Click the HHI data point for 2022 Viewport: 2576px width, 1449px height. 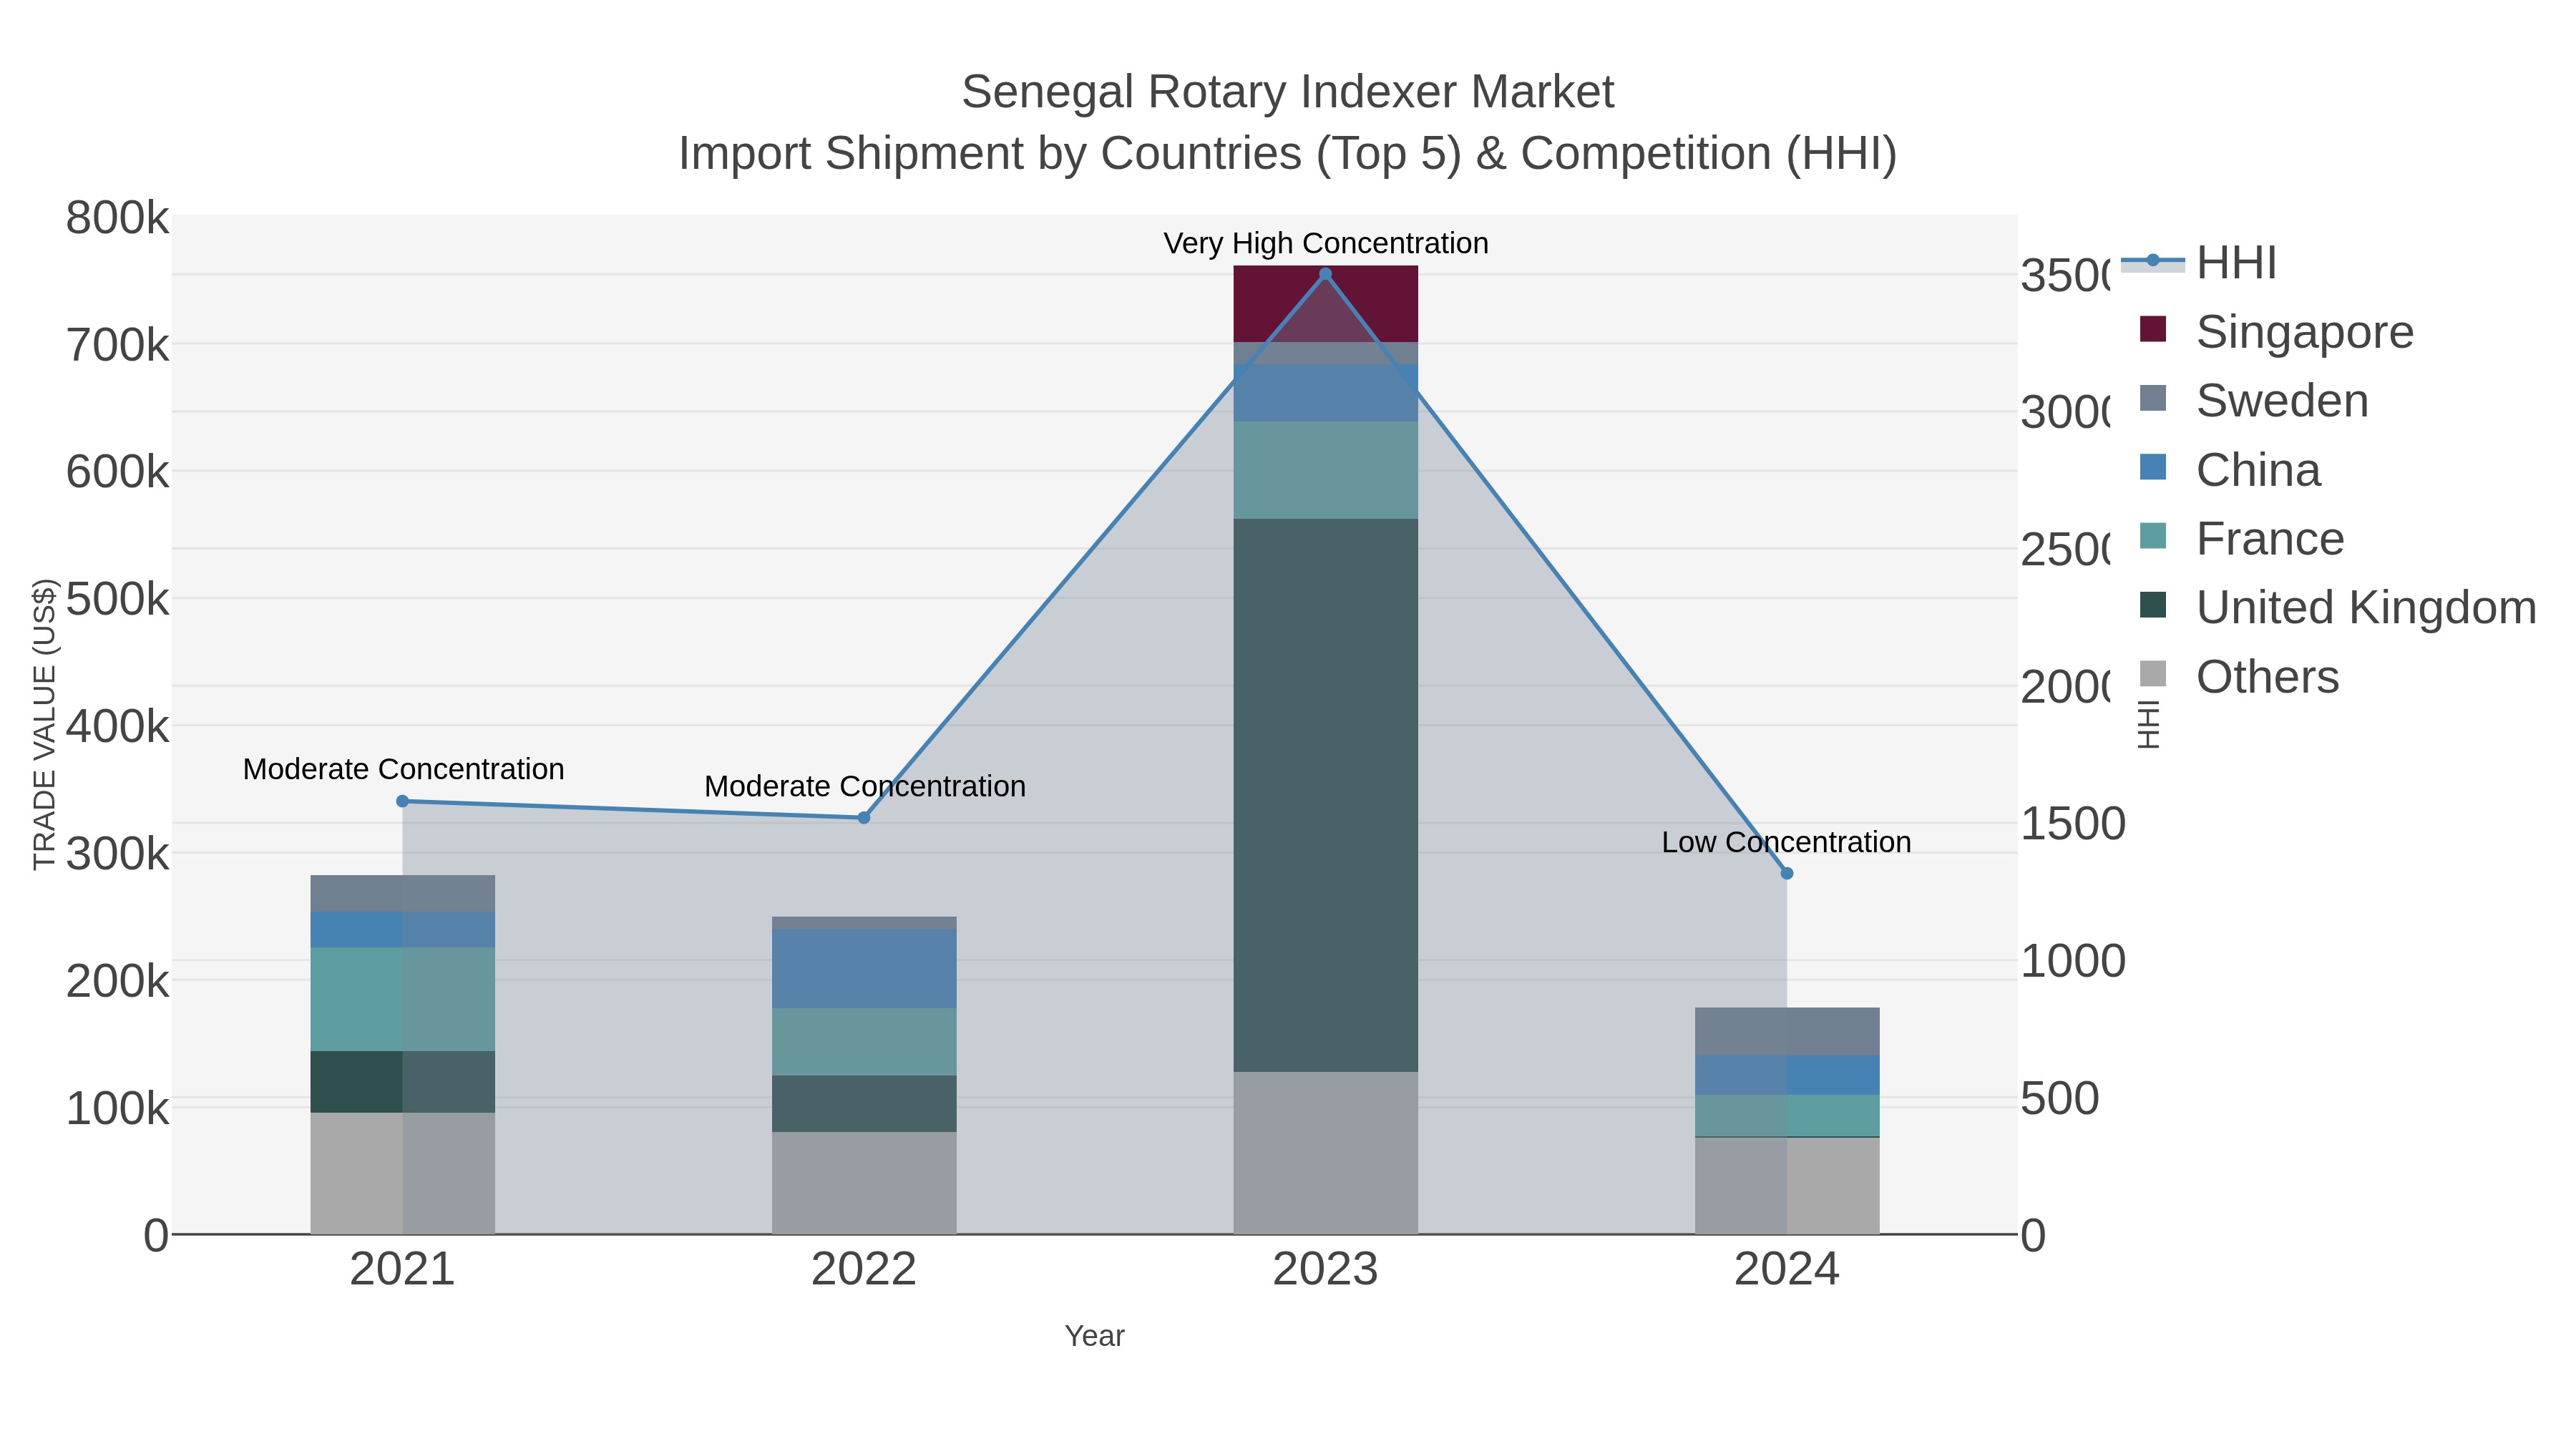864,818
